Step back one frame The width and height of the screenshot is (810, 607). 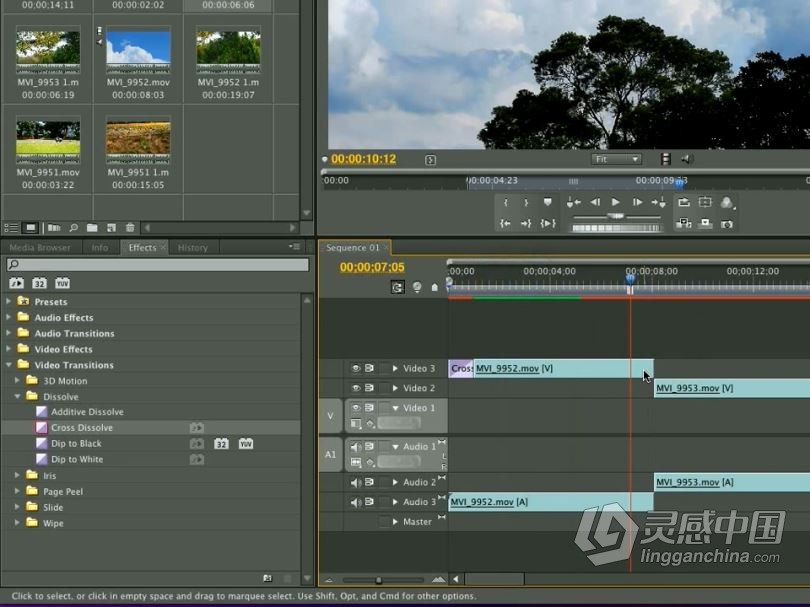click(595, 203)
